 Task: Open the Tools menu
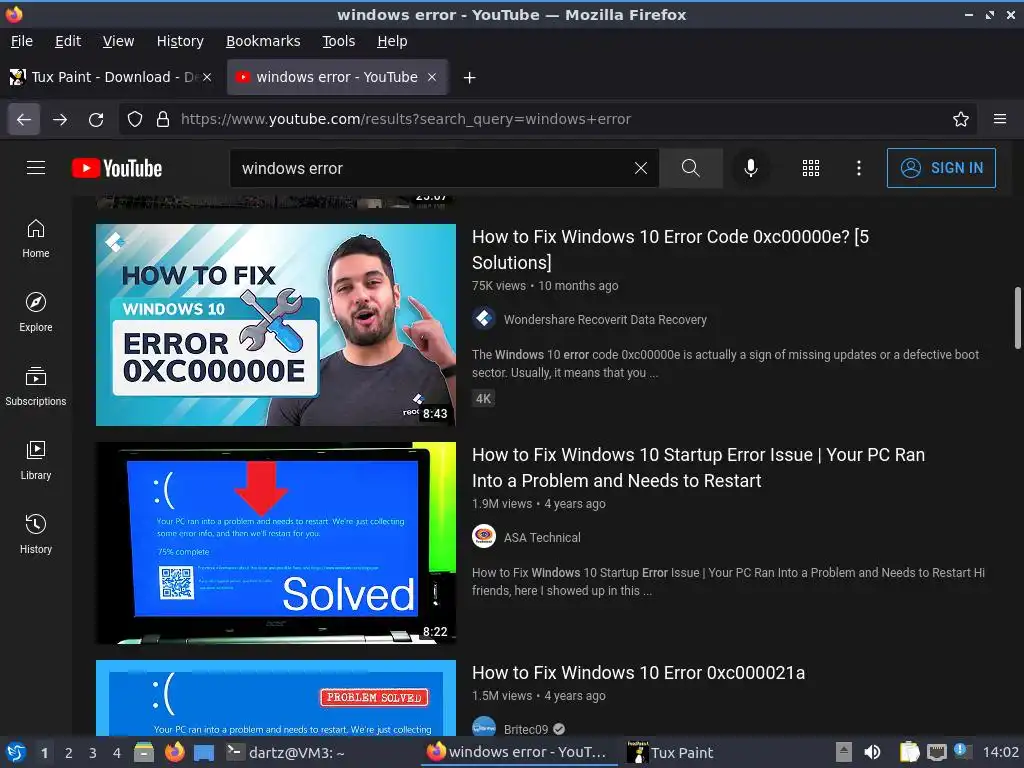tap(338, 41)
